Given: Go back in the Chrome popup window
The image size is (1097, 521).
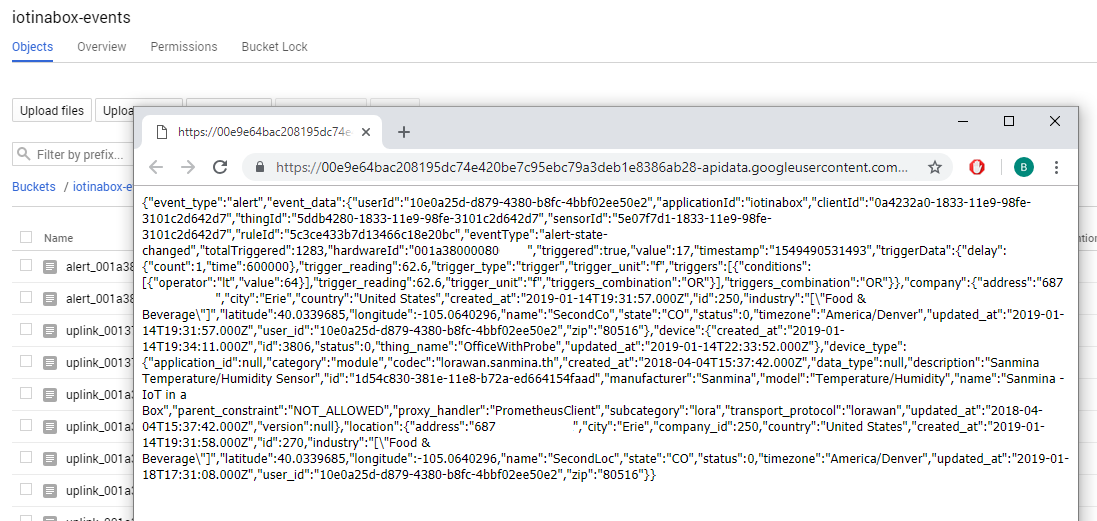Looking at the screenshot, I should (155, 167).
